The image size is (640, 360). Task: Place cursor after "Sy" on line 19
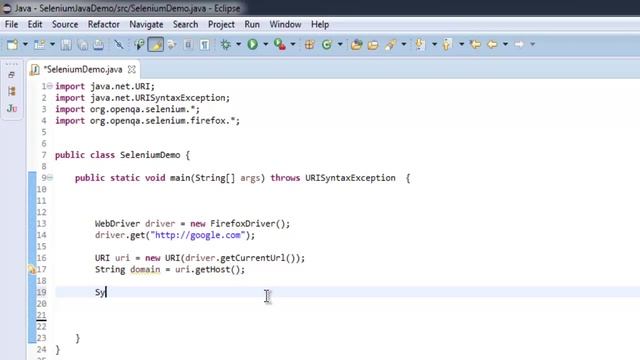[106, 292]
